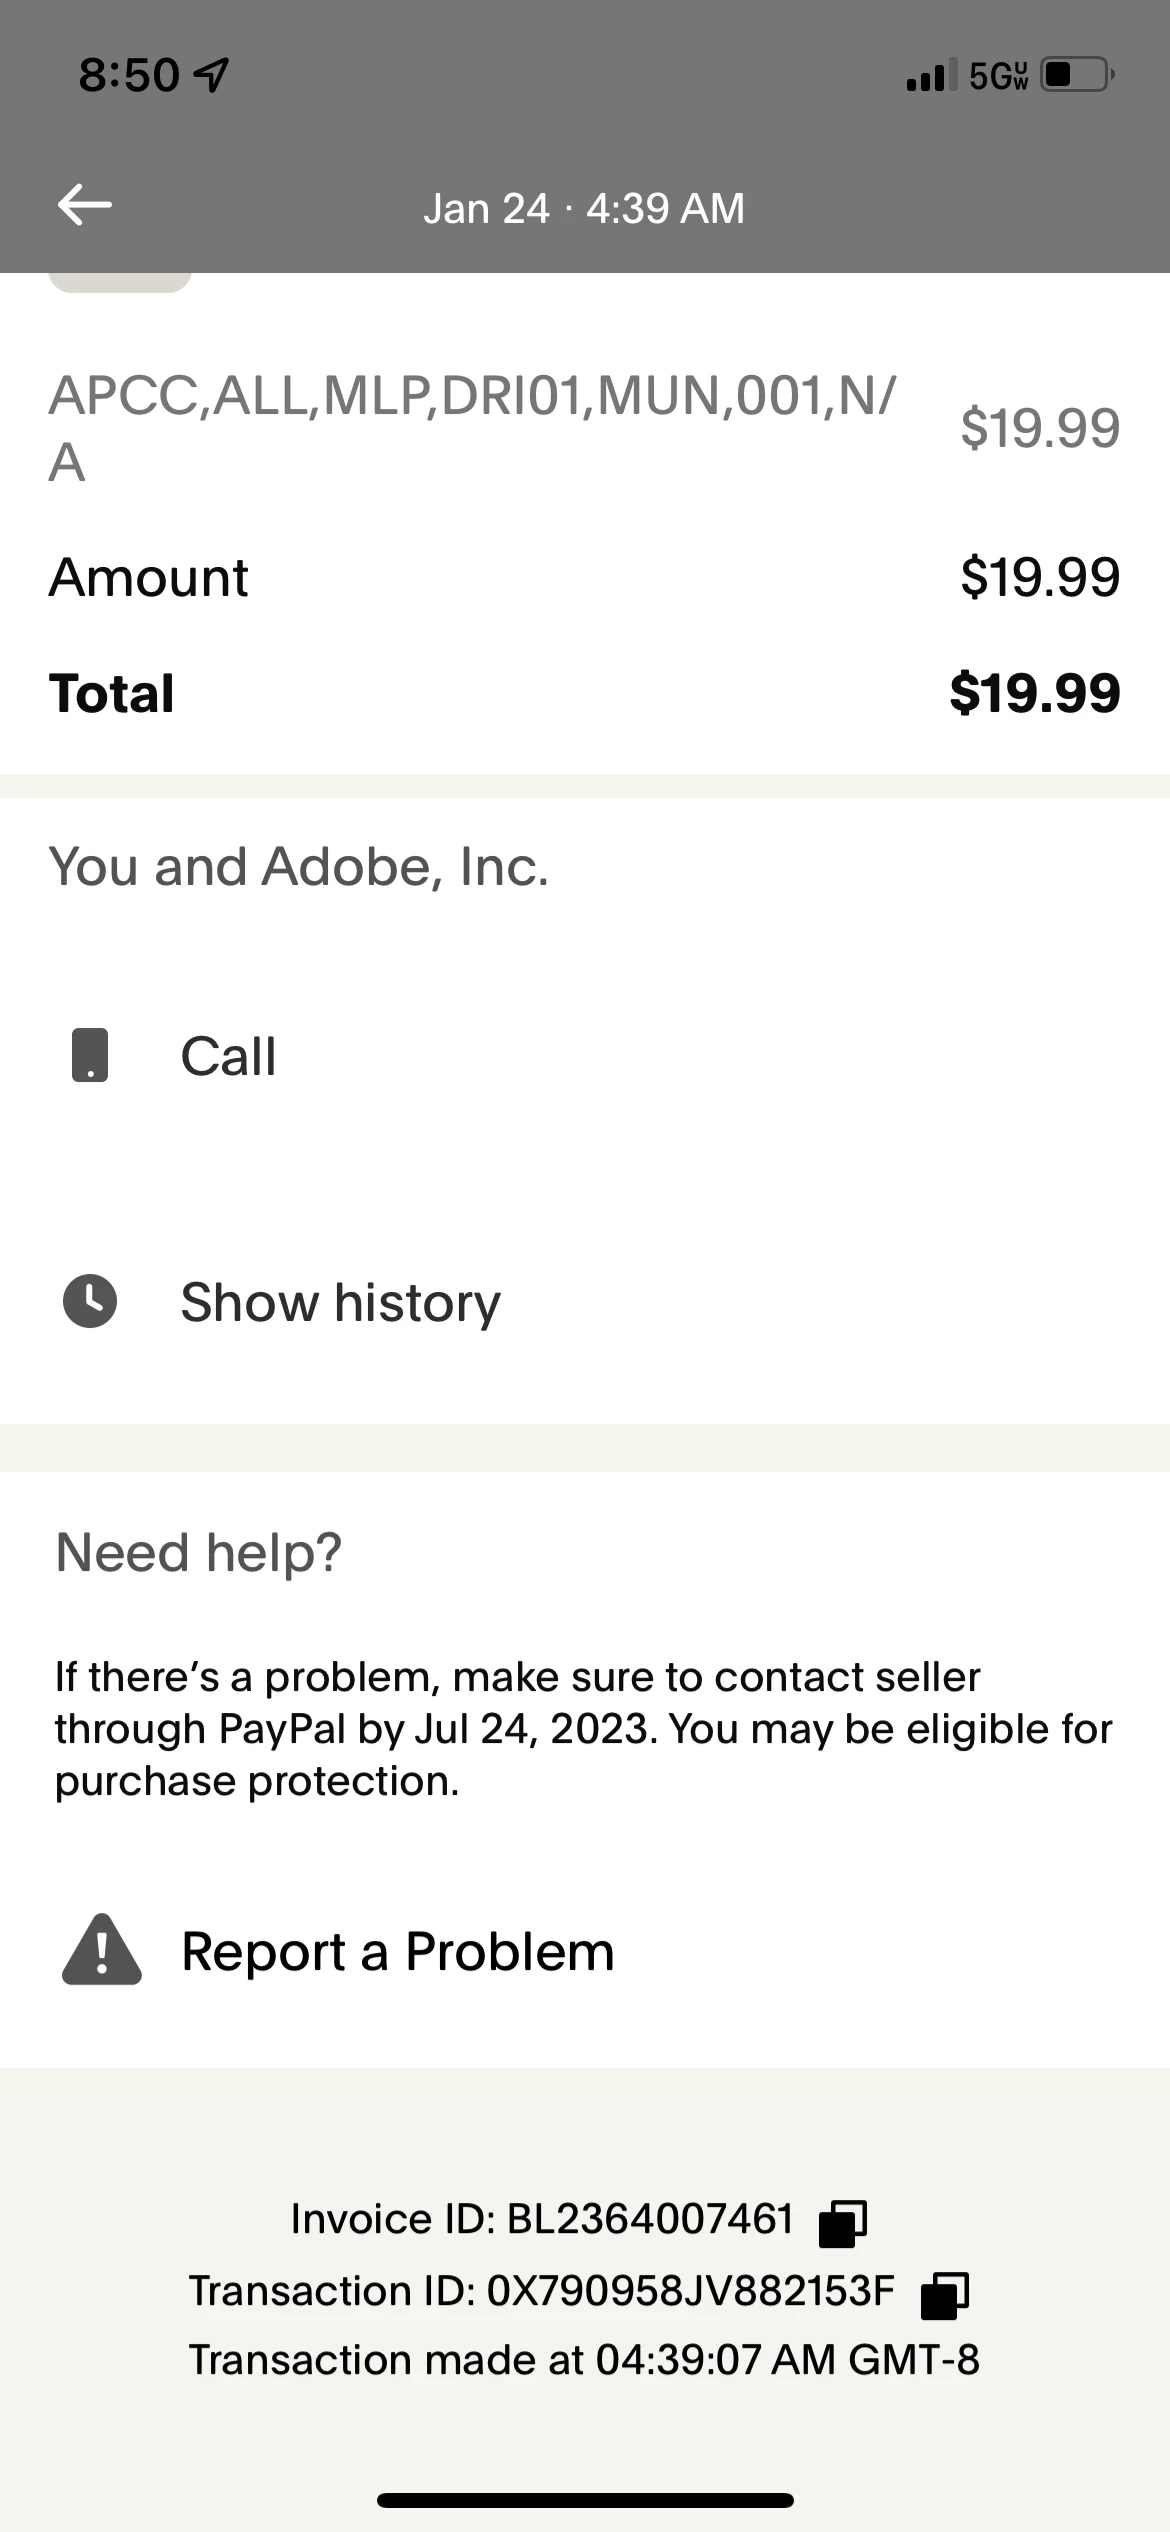Viewport: 1170px width, 2532px height.
Task: Tap the Transaction ID 0X790958JV882153F text
Action: 542,2291
